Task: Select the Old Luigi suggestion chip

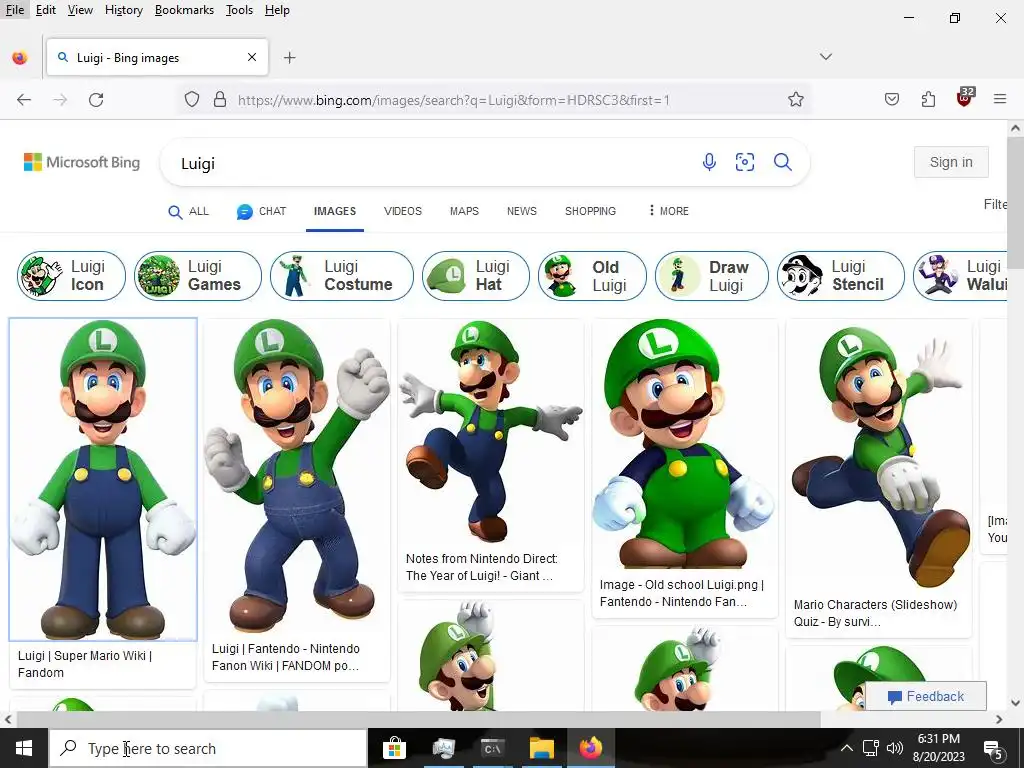Action: (x=592, y=276)
